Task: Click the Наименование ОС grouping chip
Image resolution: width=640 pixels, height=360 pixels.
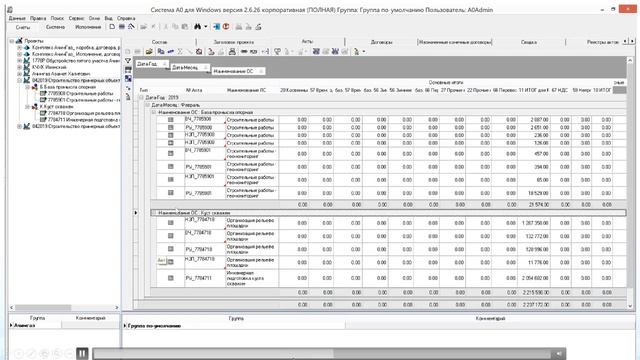Action: click(239, 71)
